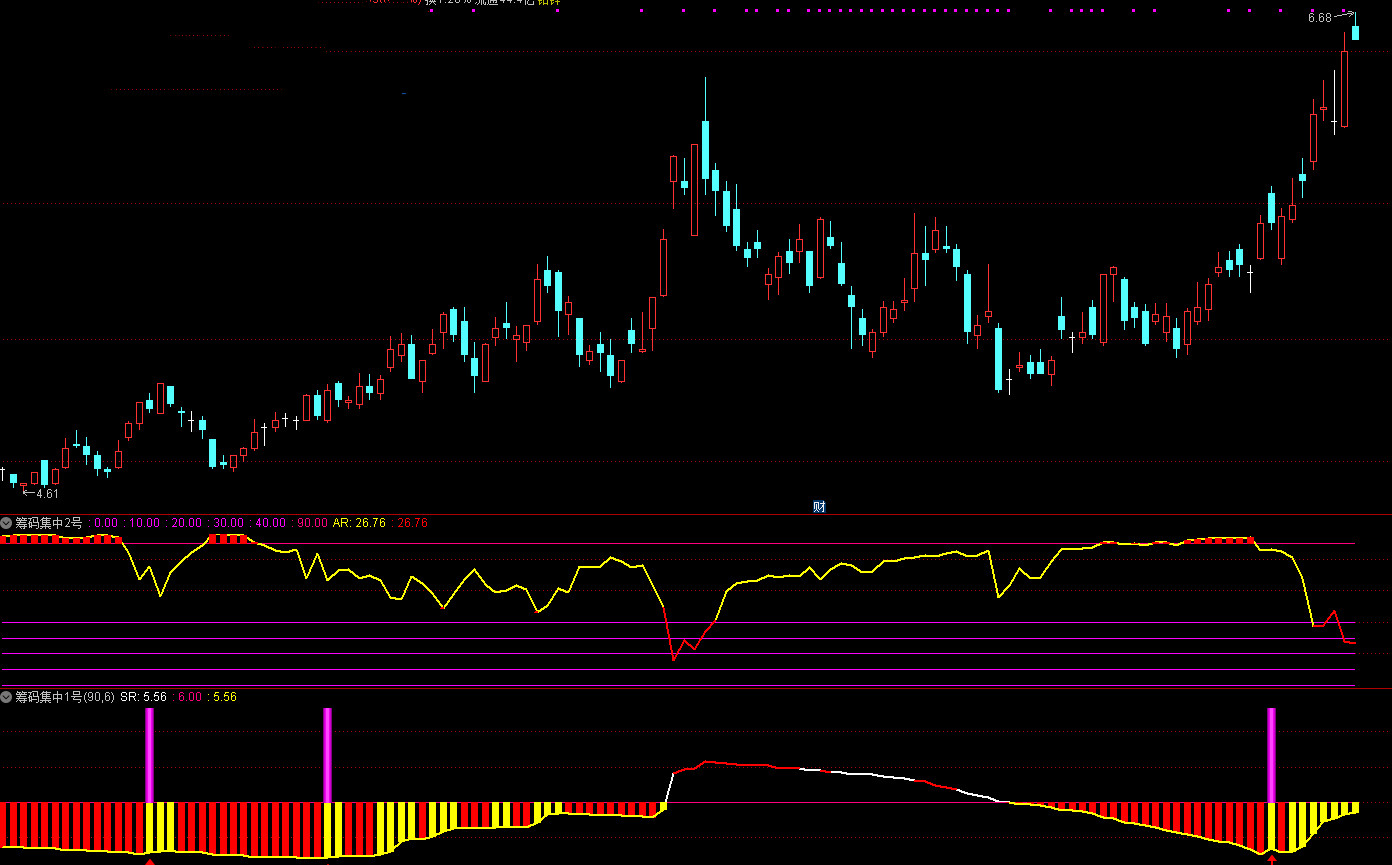Viewport: 1392px width, 865px height.
Task: Click the 90.00 parameter value in 筹码集中2号
Action: tap(312, 523)
